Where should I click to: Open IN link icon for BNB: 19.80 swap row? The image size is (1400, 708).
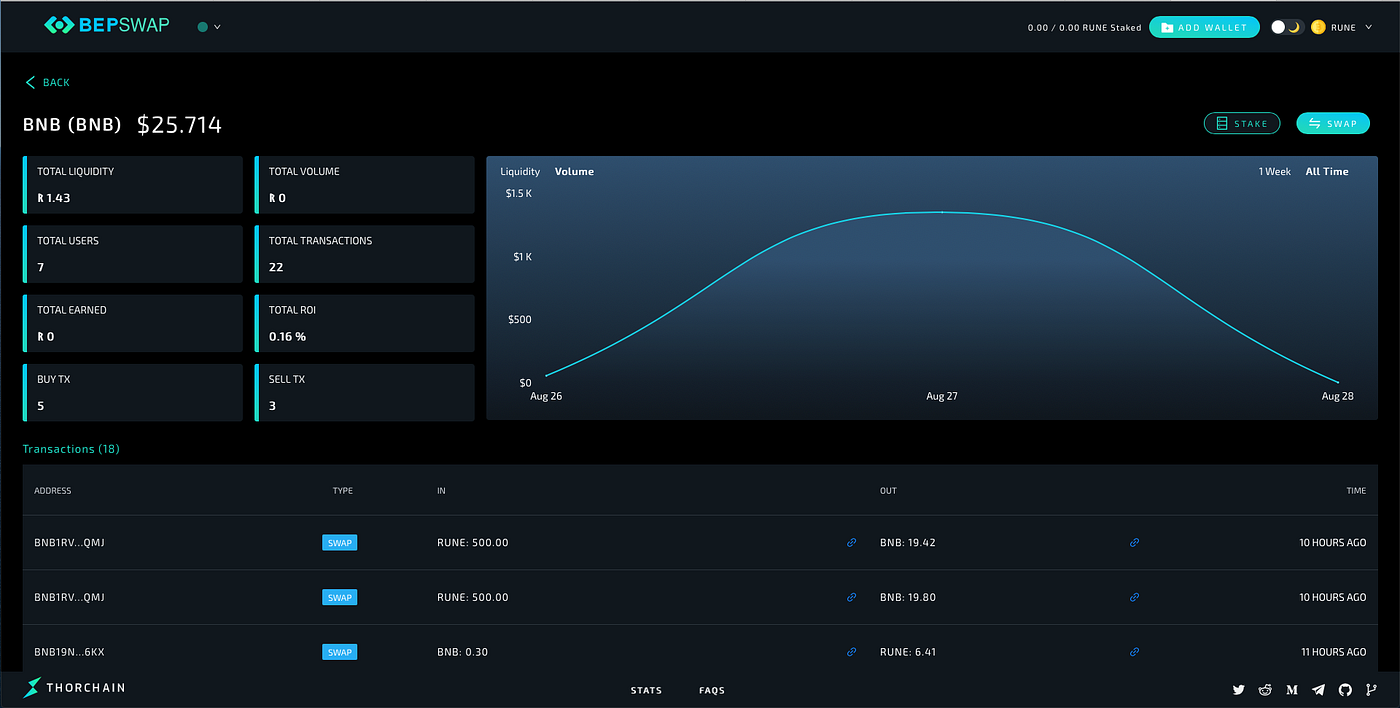[851, 597]
